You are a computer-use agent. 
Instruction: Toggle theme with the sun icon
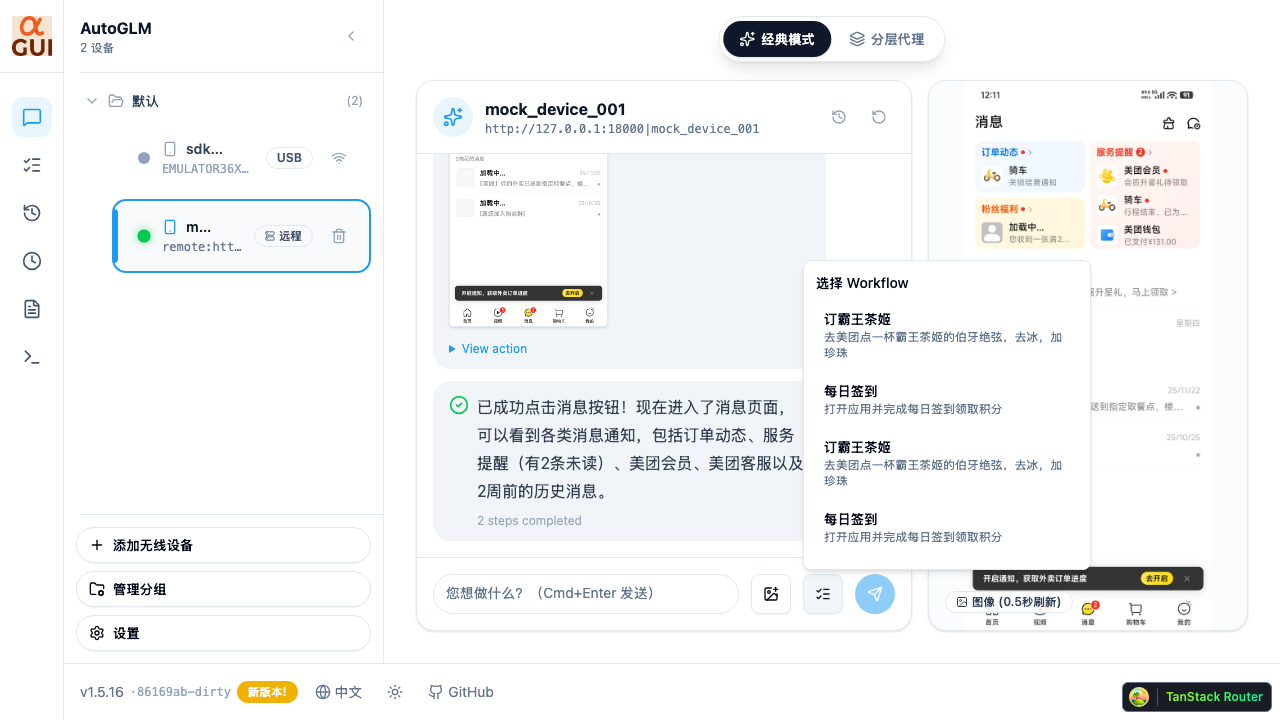tap(395, 692)
